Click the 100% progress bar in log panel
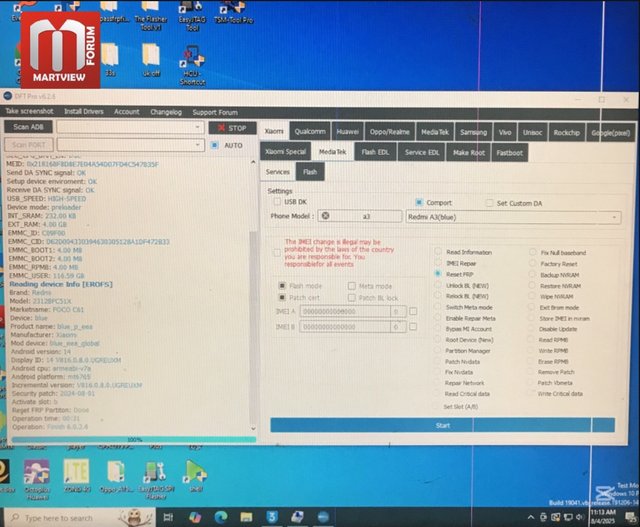 pos(134,440)
